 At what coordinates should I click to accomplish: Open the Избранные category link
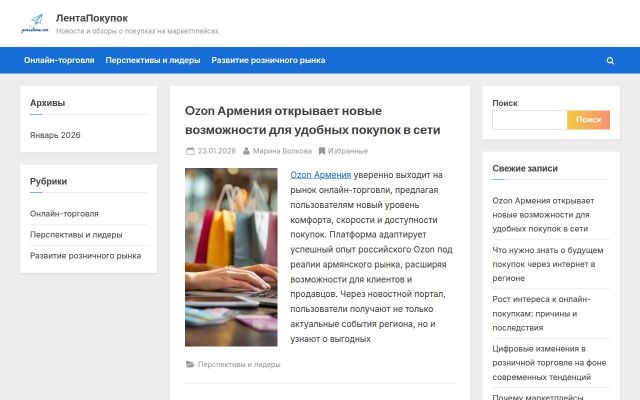click(x=348, y=151)
